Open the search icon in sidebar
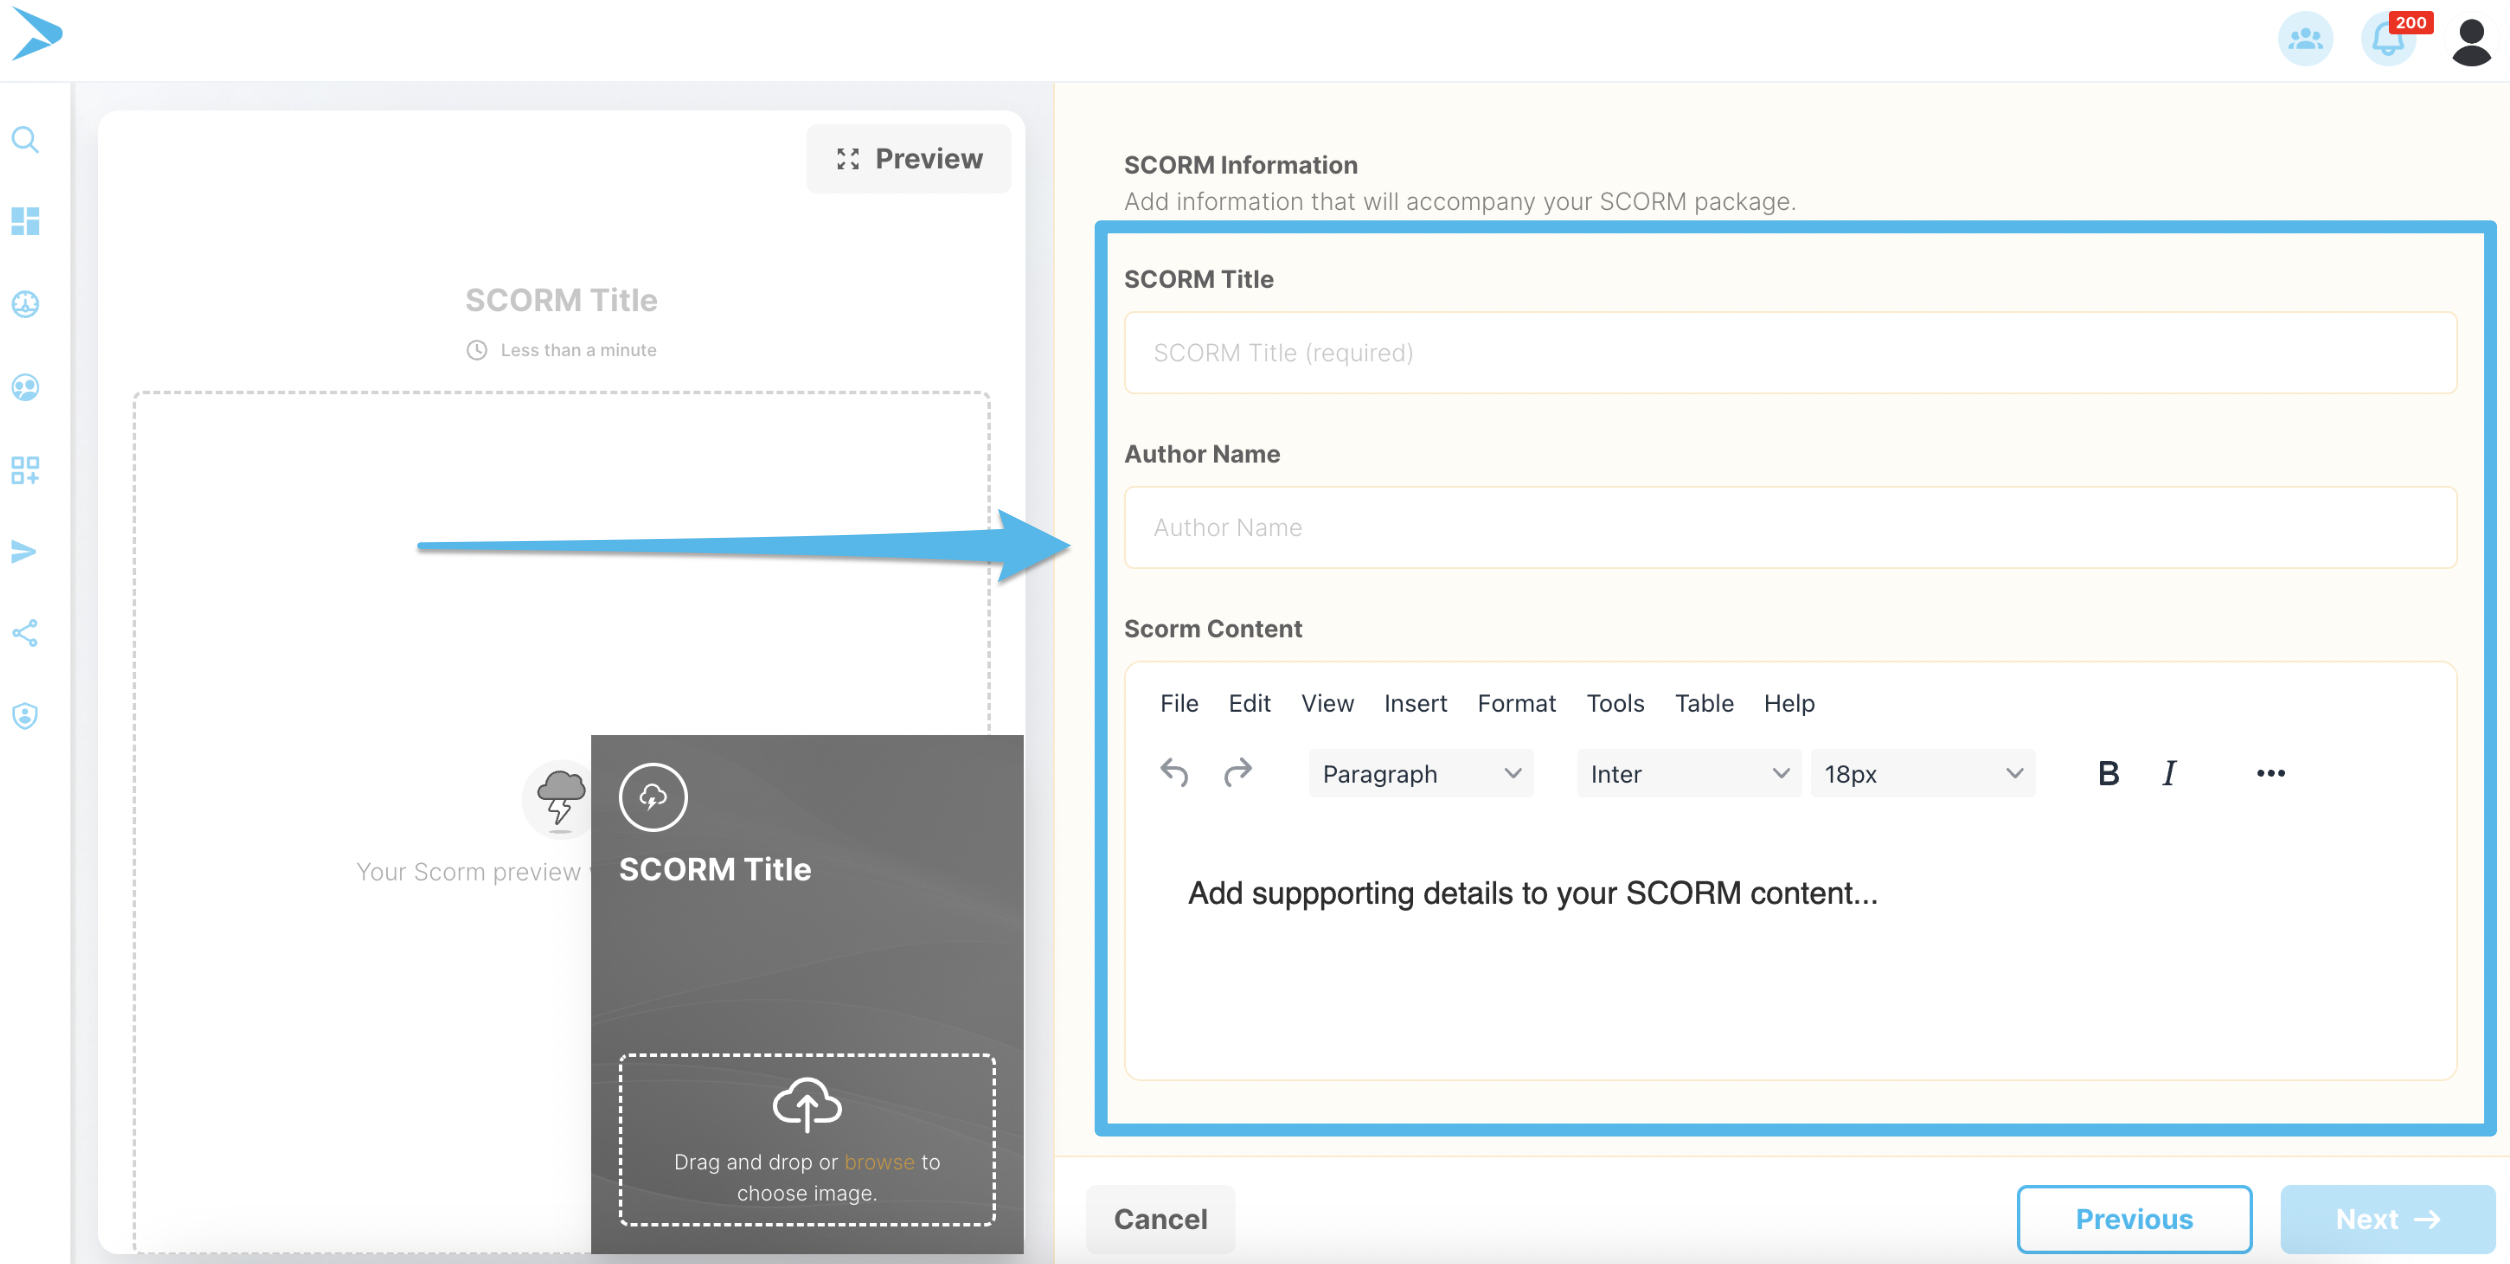This screenshot has width=2510, height=1264. (x=25, y=139)
